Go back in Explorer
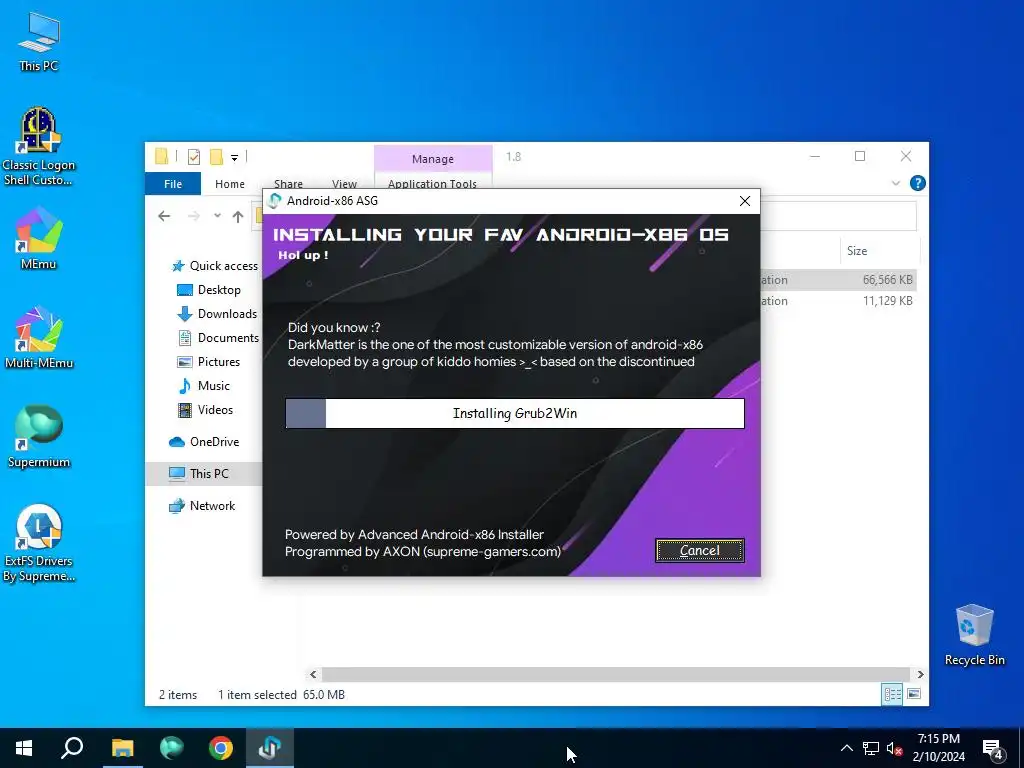 click(x=164, y=216)
